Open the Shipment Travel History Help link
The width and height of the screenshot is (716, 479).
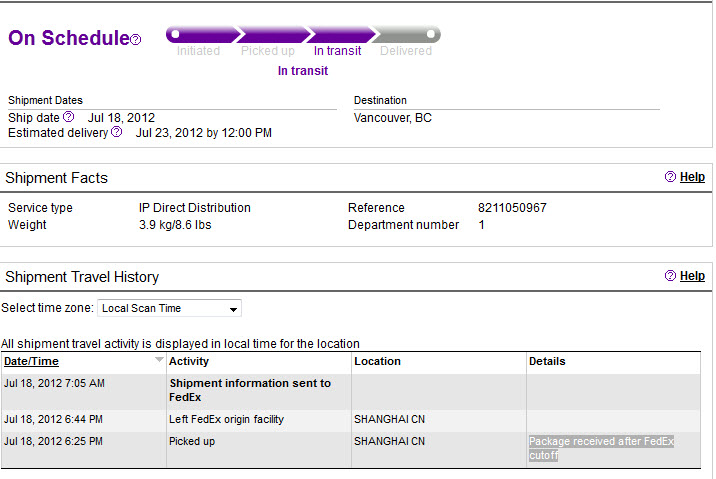pos(692,276)
